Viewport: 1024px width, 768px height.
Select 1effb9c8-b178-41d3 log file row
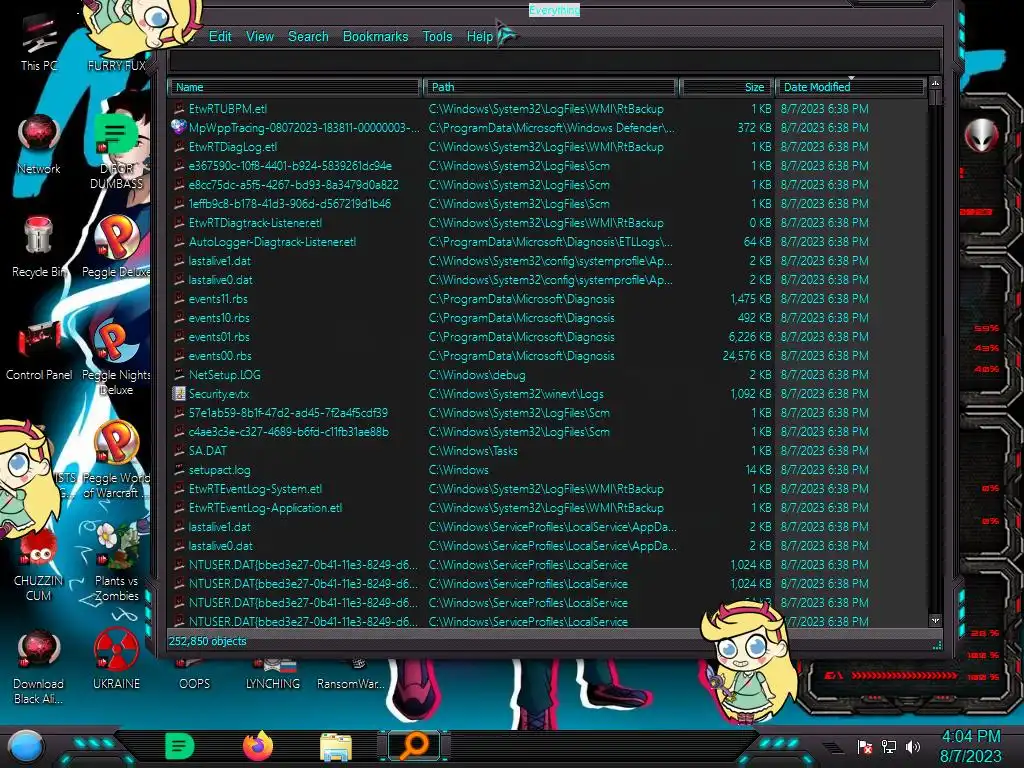(x=547, y=204)
